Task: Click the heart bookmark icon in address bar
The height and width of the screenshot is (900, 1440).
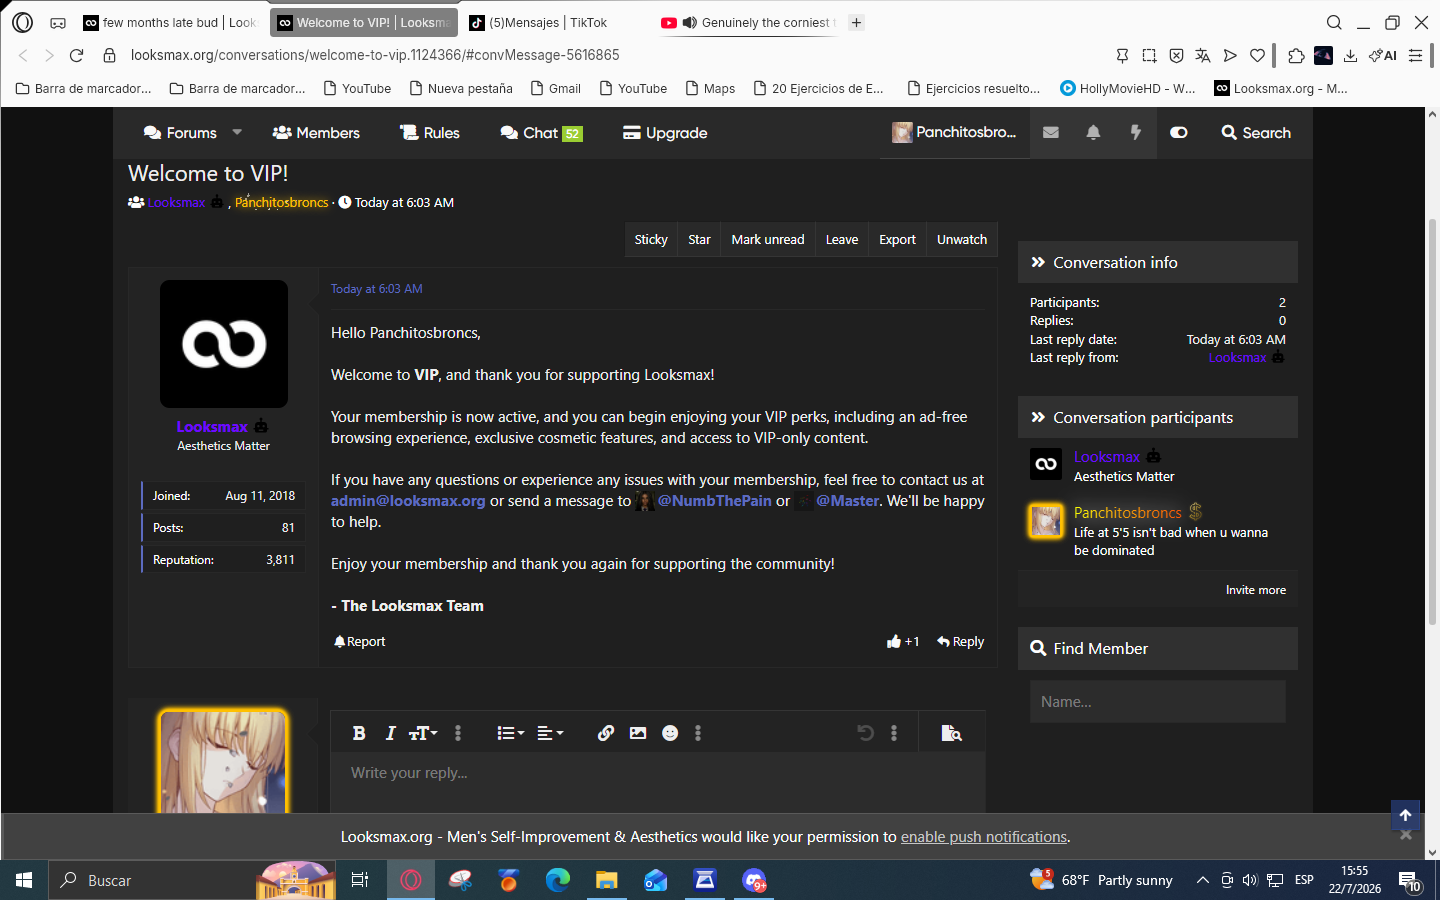Action: click(1258, 56)
